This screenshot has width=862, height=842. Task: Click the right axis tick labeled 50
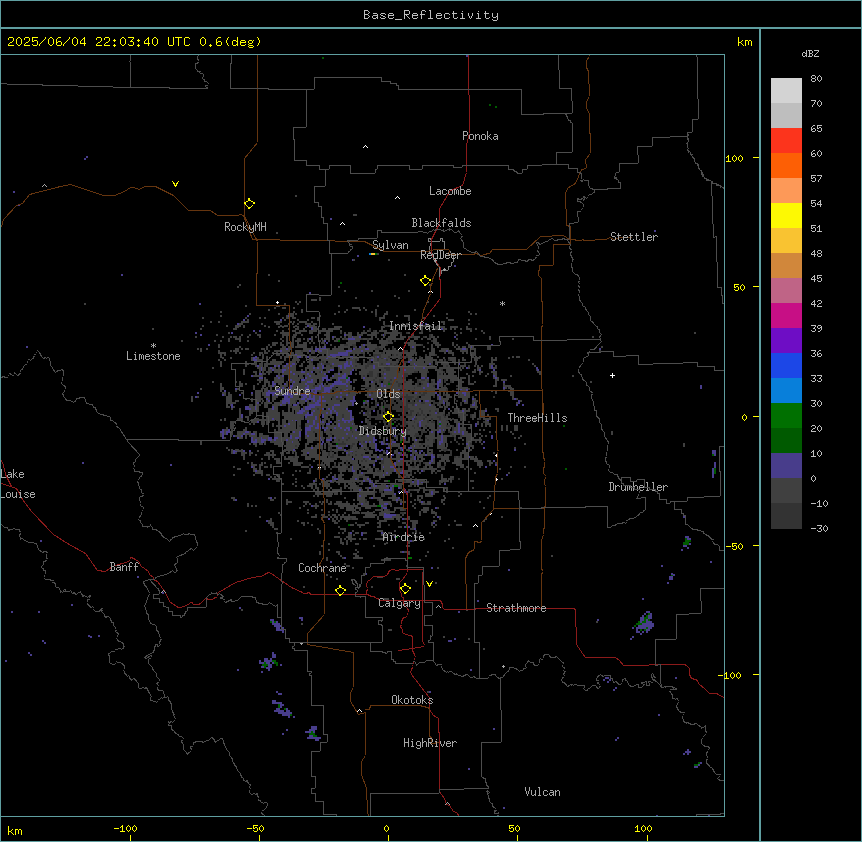(x=739, y=287)
